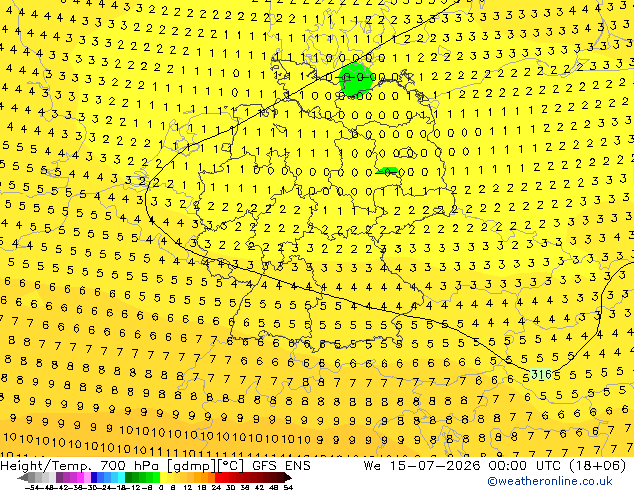Click the small green patch in map center
The height and width of the screenshot is (490, 634).
pyautogui.click(x=388, y=171)
